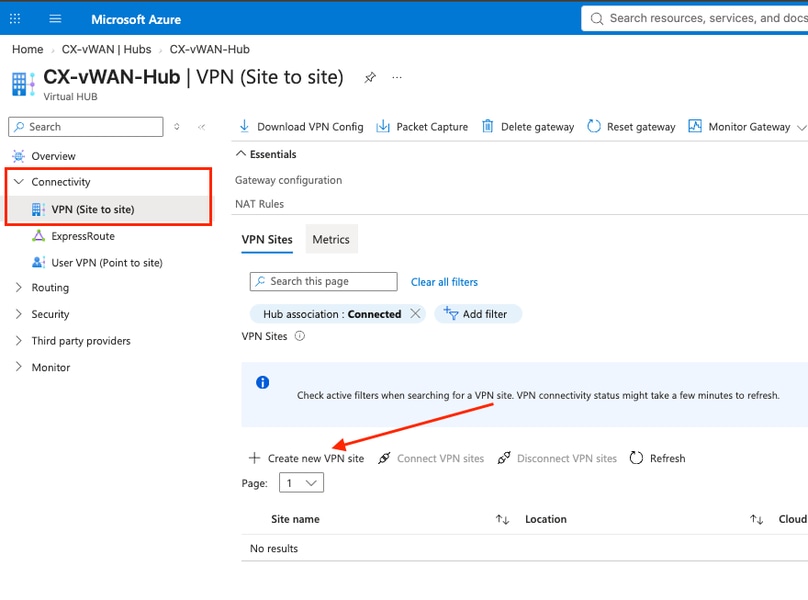
Task: Collapse the Essentials section
Action: click(x=266, y=154)
